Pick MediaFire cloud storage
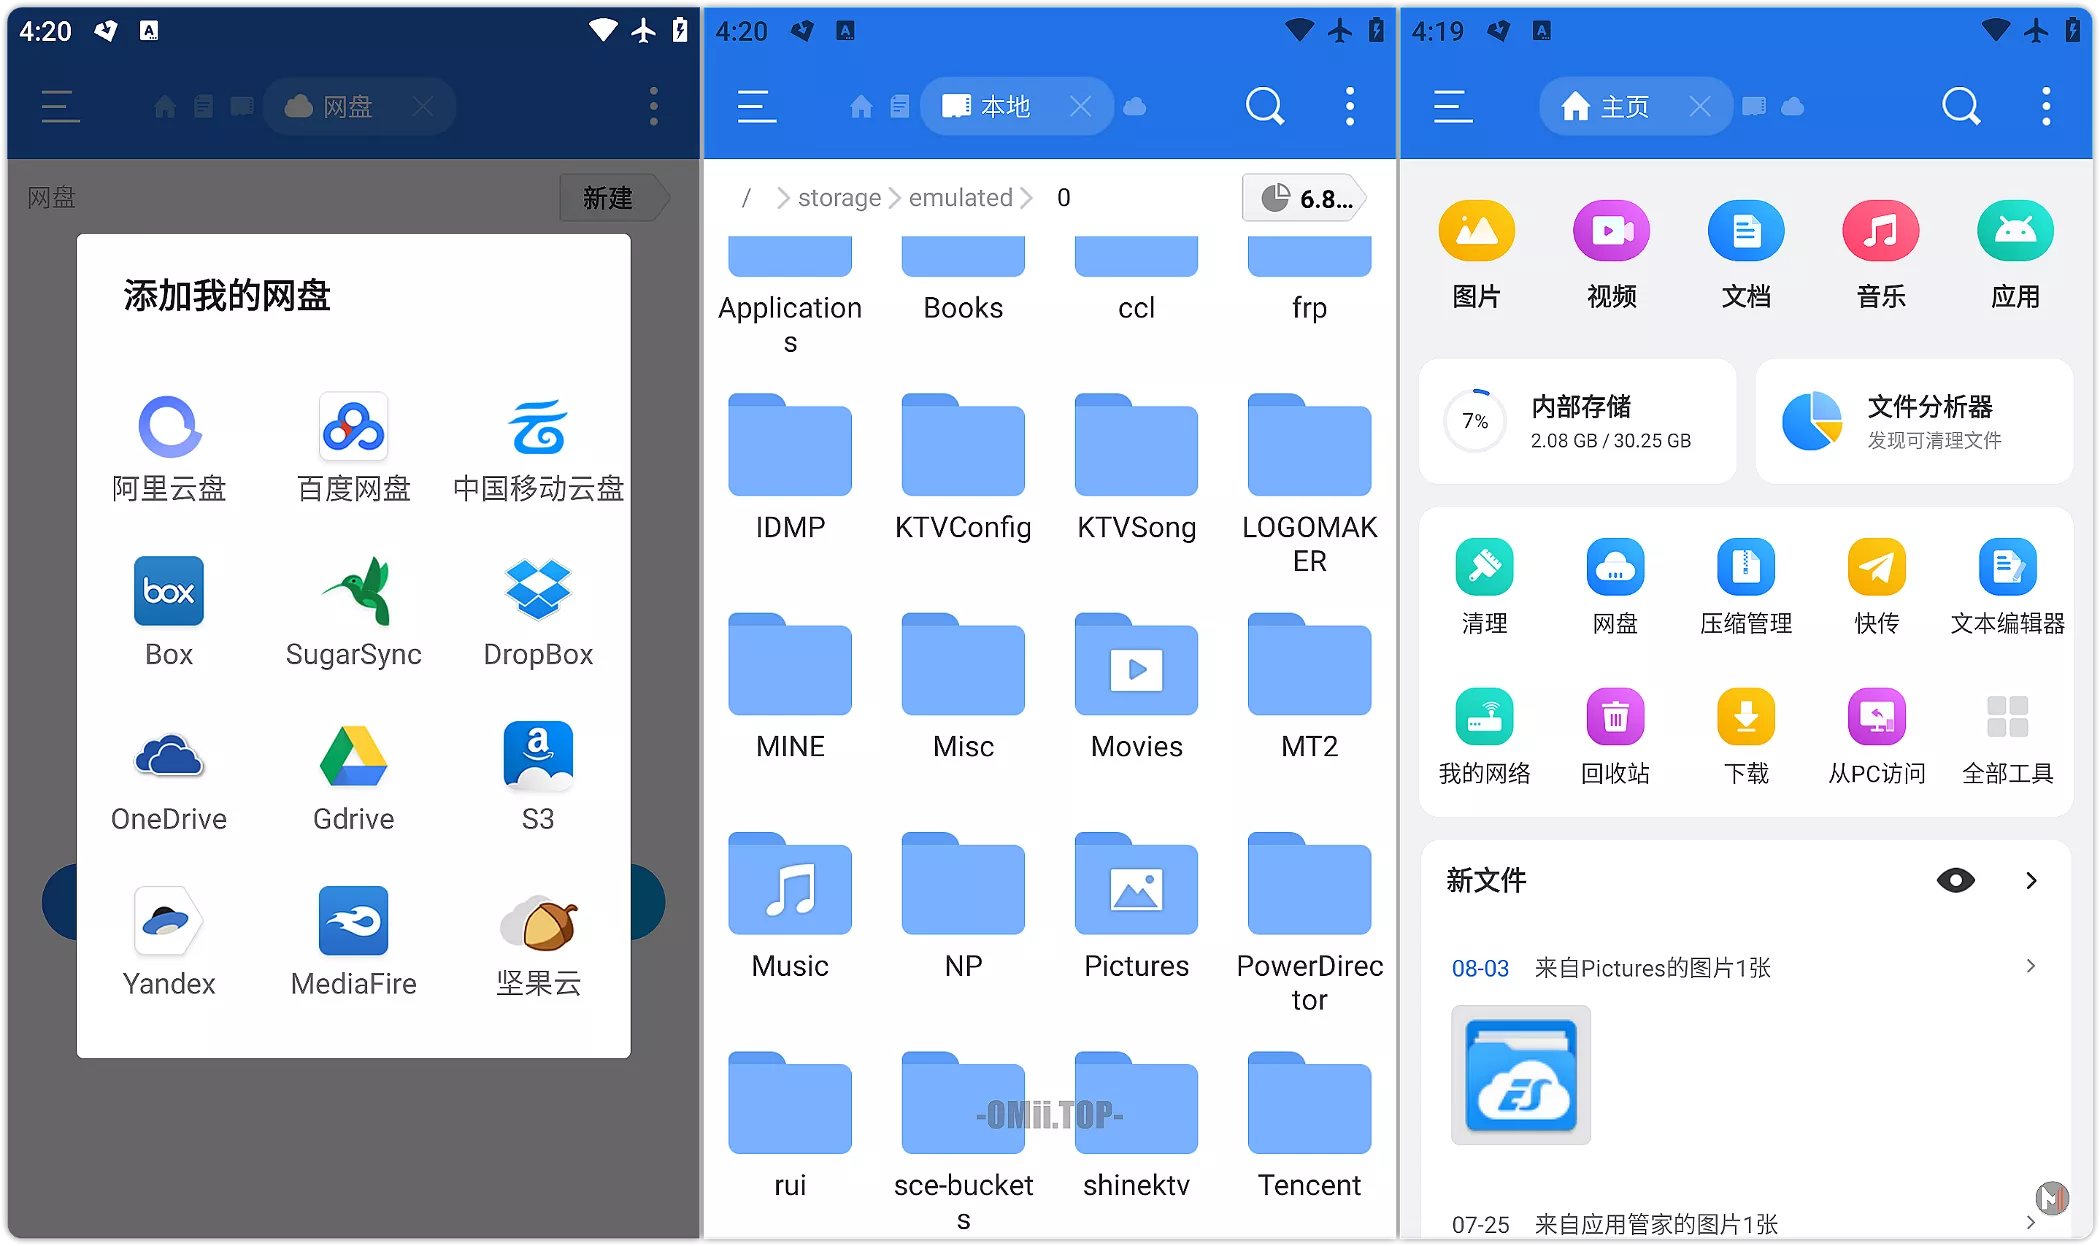The height and width of the screenshot is (1246, 2100). point(354,942)
